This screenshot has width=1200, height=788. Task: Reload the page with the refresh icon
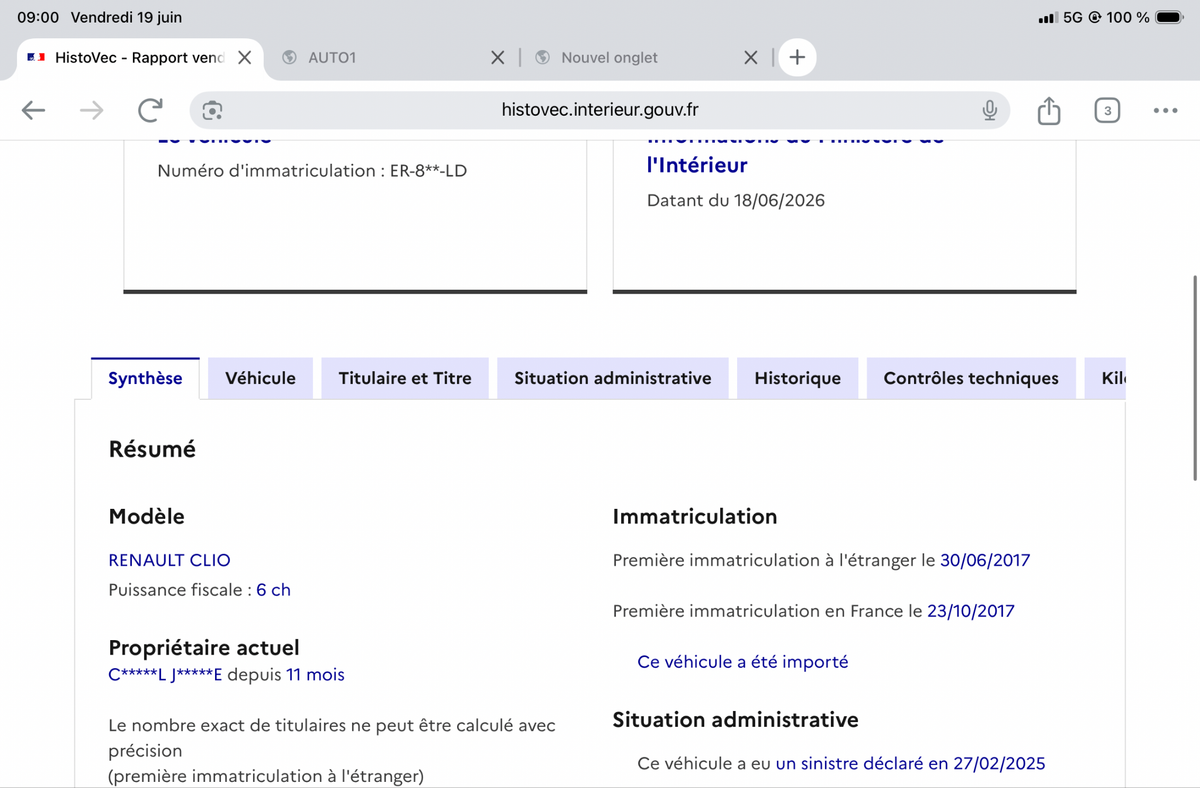click(x=150, y=110)
